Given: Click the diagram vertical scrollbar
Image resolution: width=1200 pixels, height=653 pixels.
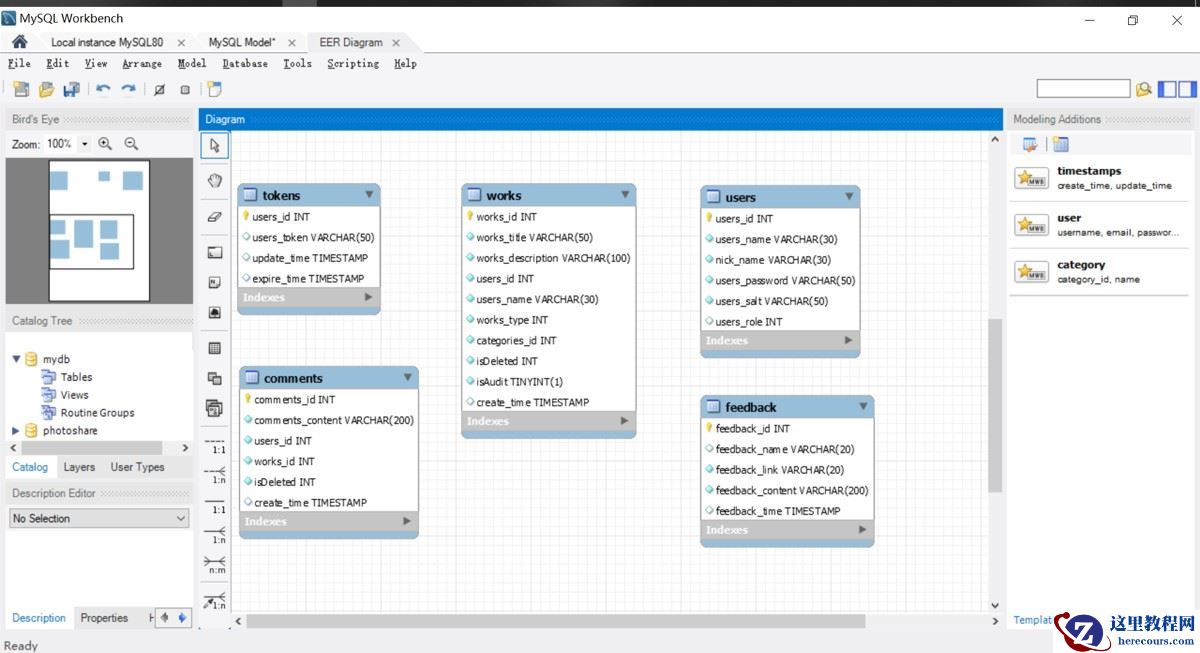Looking at the screenshot, I should click(995, 405).
